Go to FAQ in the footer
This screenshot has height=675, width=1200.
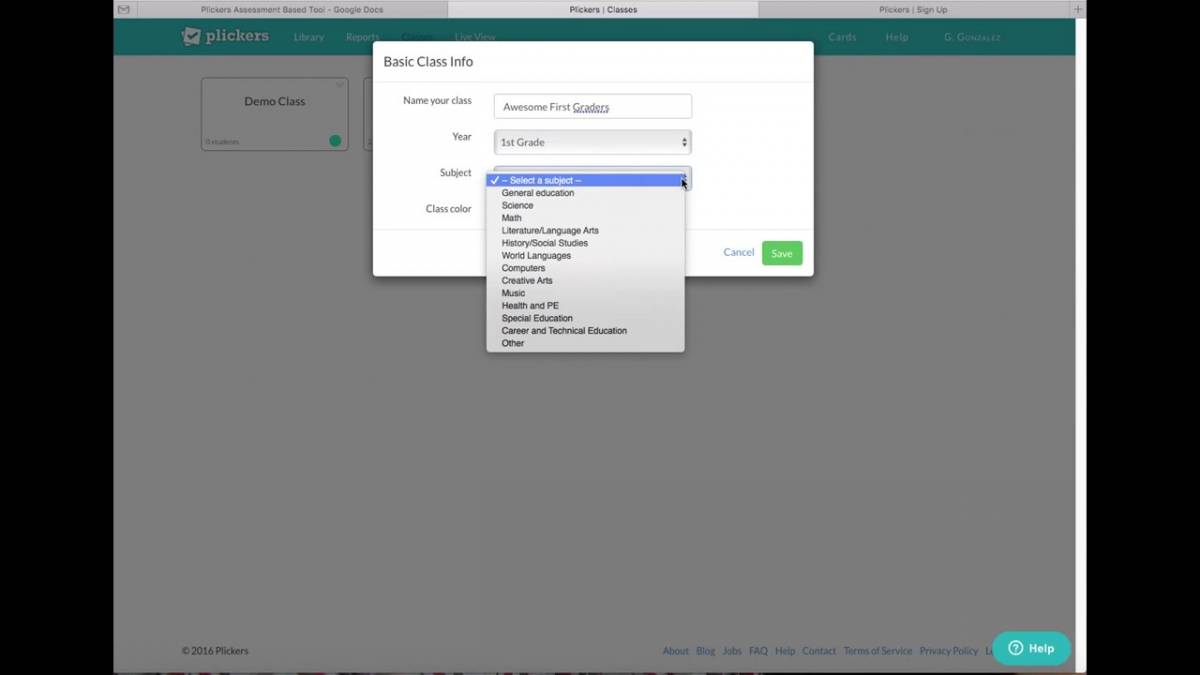[x=759, y=651]
